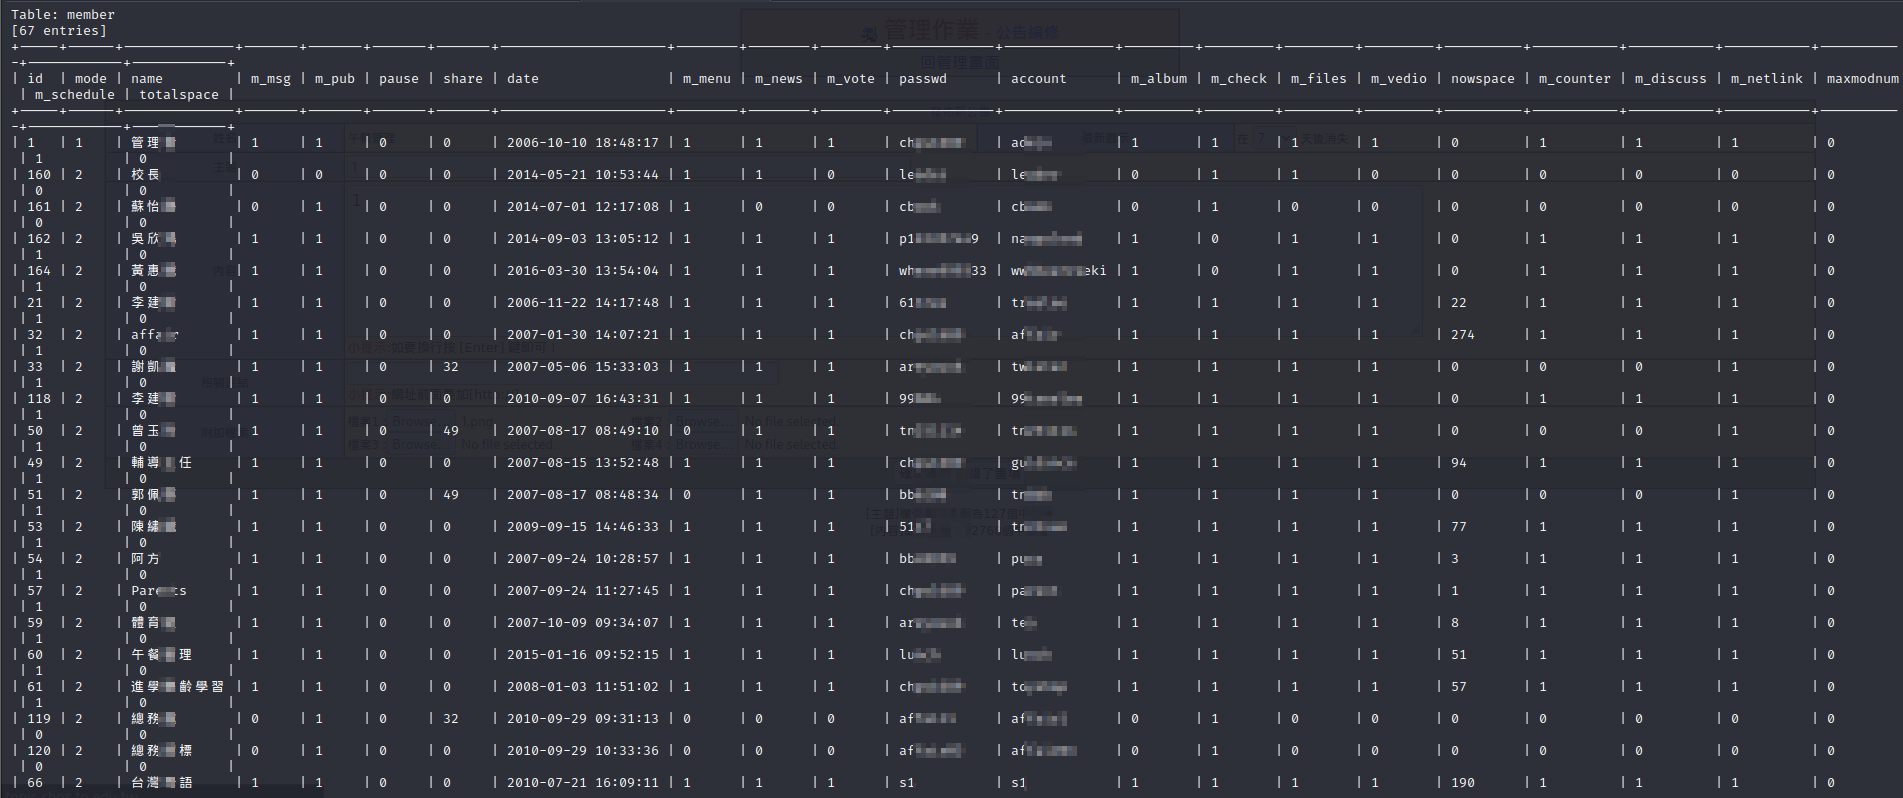Click the "date" column header
Screen dimensions: 1903x798
pyautogui.click(x=523, y=79)
